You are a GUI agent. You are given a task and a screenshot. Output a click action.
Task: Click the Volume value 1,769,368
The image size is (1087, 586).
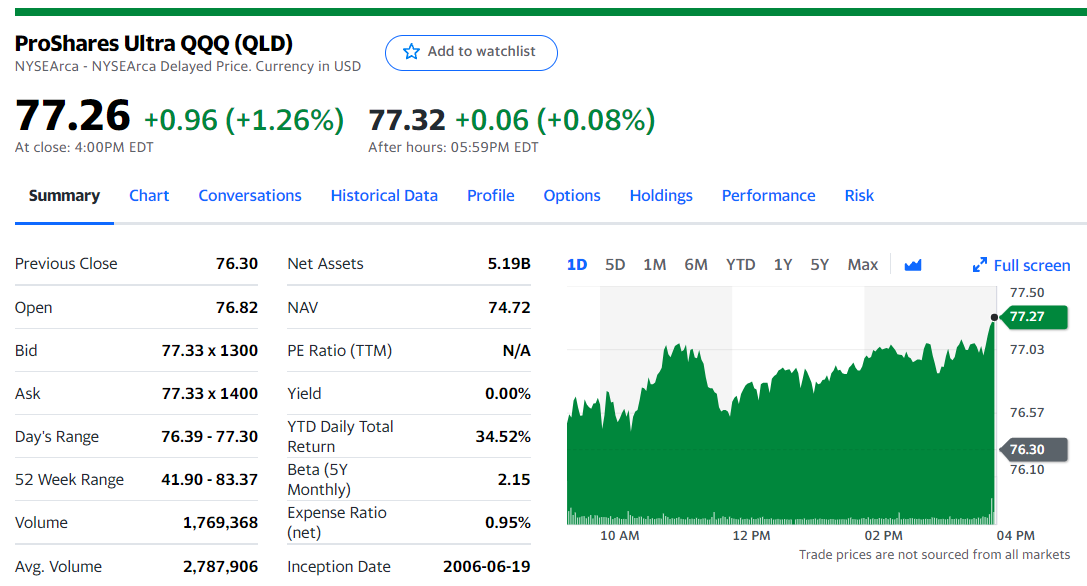220,523
